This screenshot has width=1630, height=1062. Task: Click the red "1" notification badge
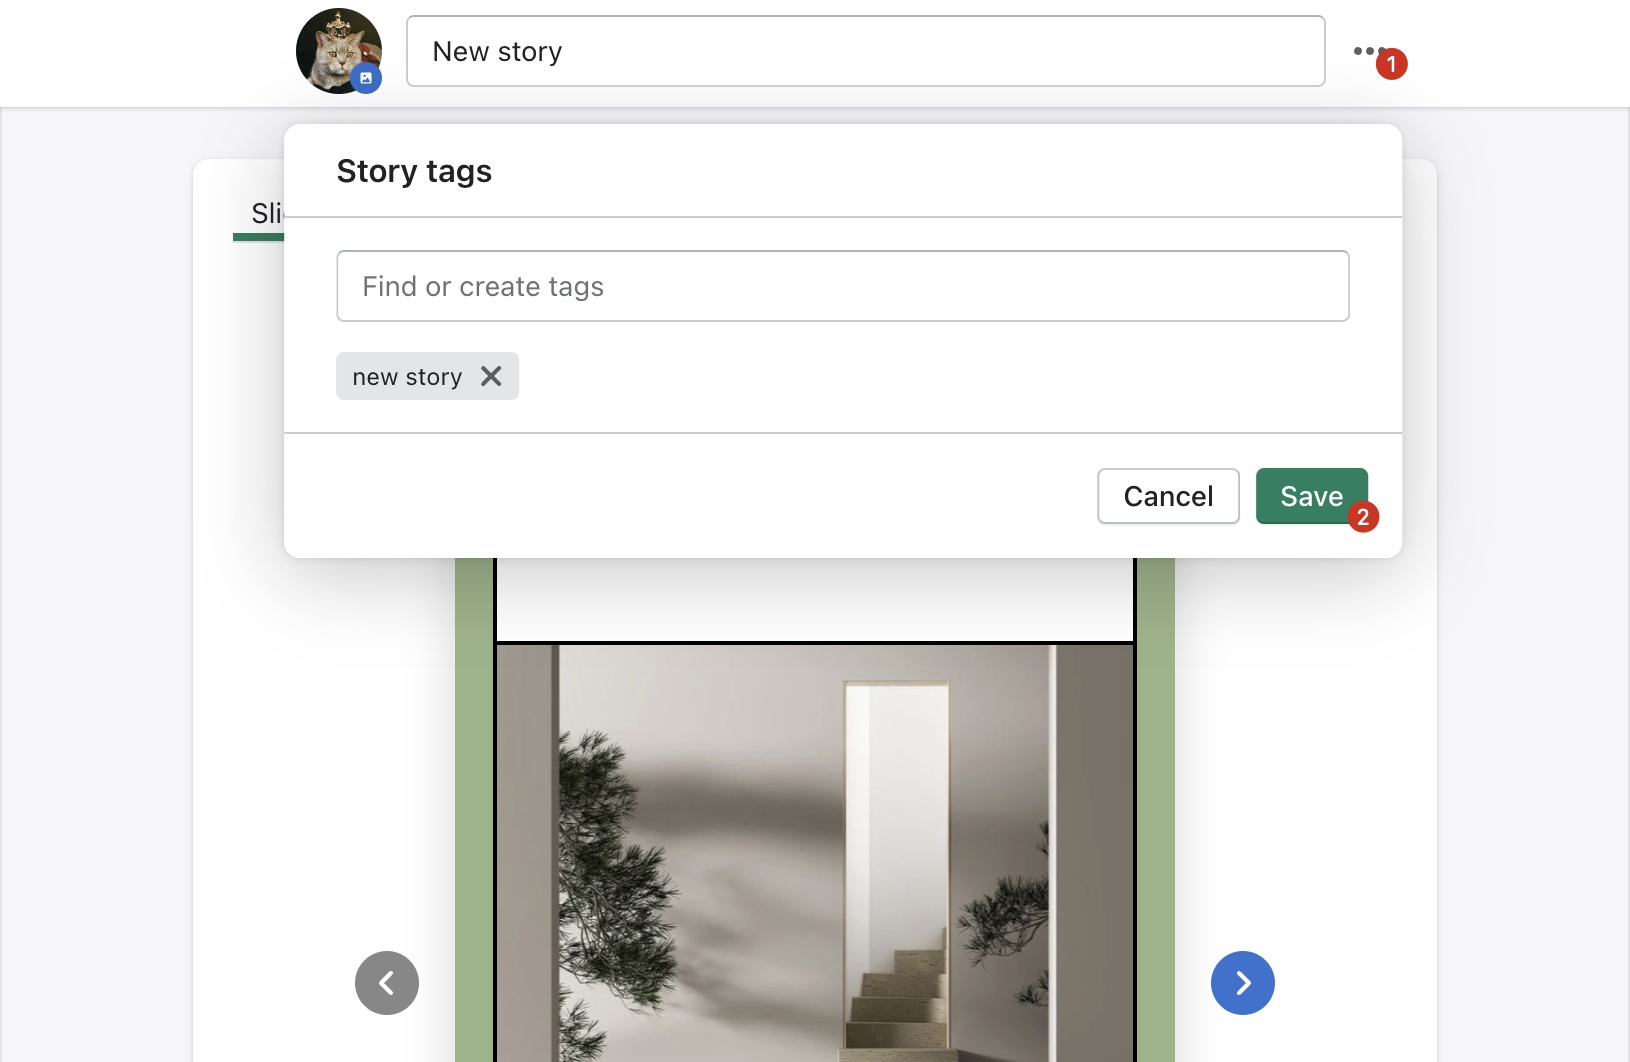[1394, 64]
